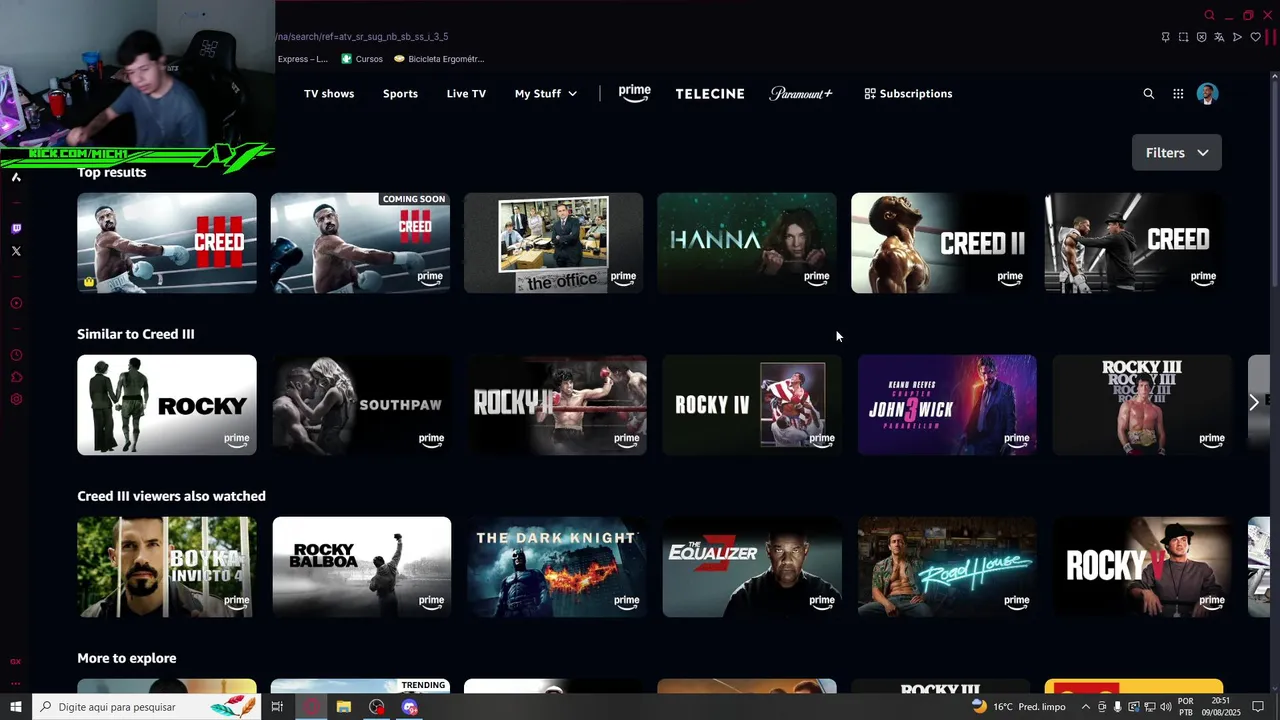Click the page scrollbar up arrow
1280x720 pixels.
click(1273, 77)
